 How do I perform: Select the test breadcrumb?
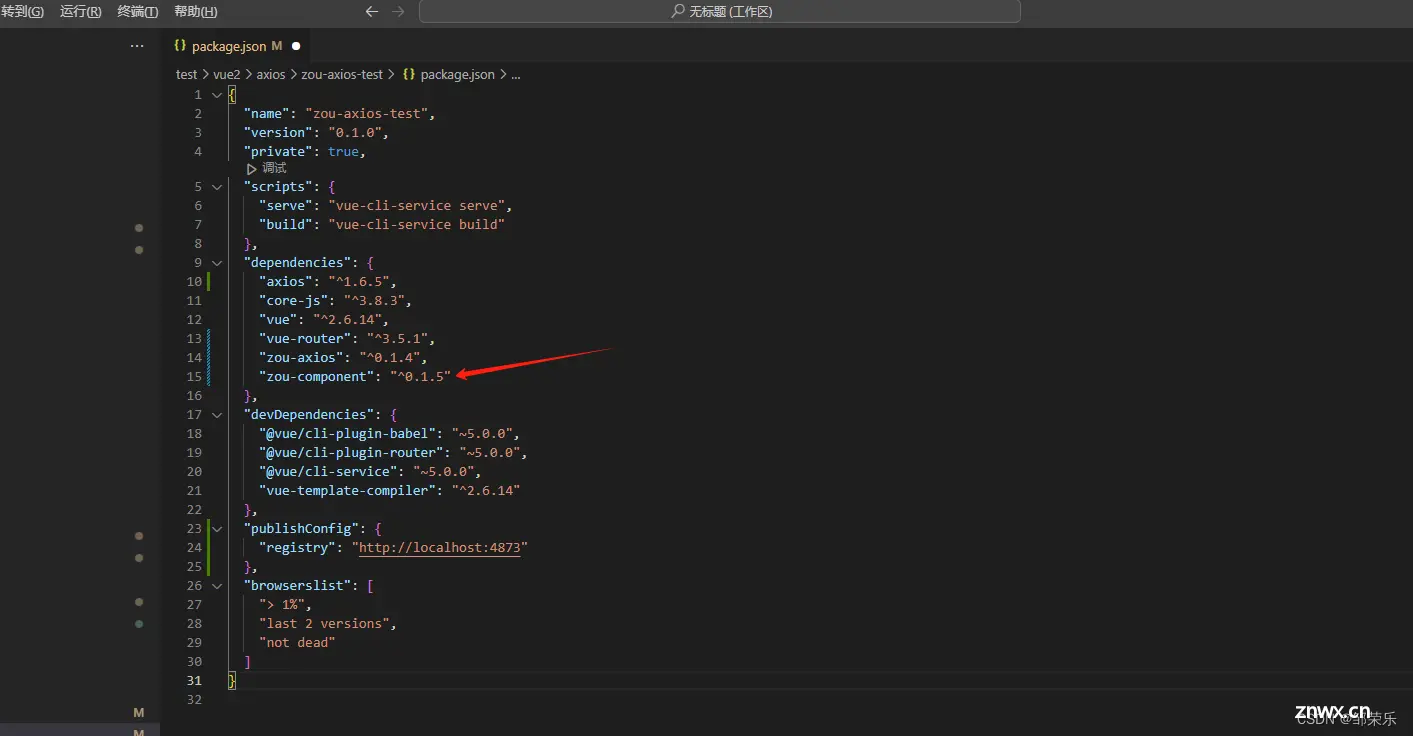187,74
